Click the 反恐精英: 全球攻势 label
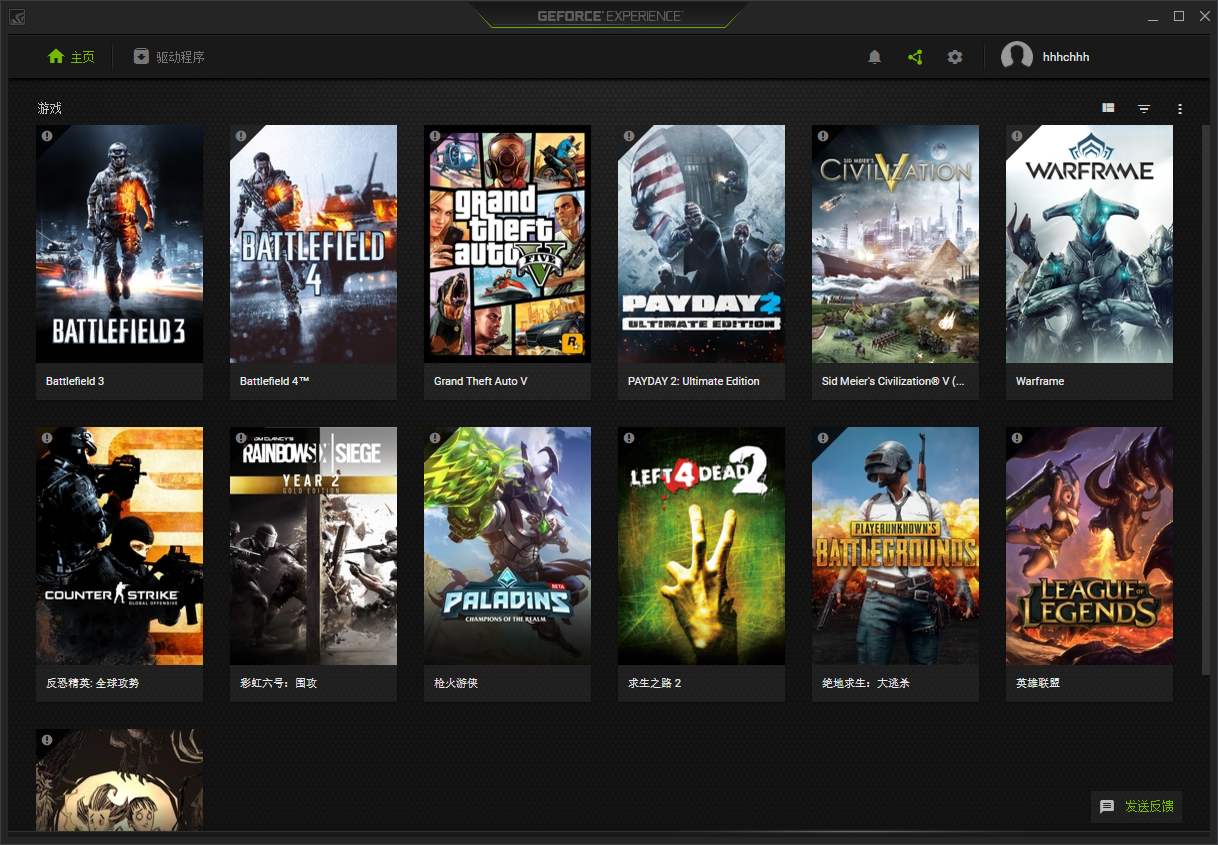1218x845 pixels. [x=92, y=683]
